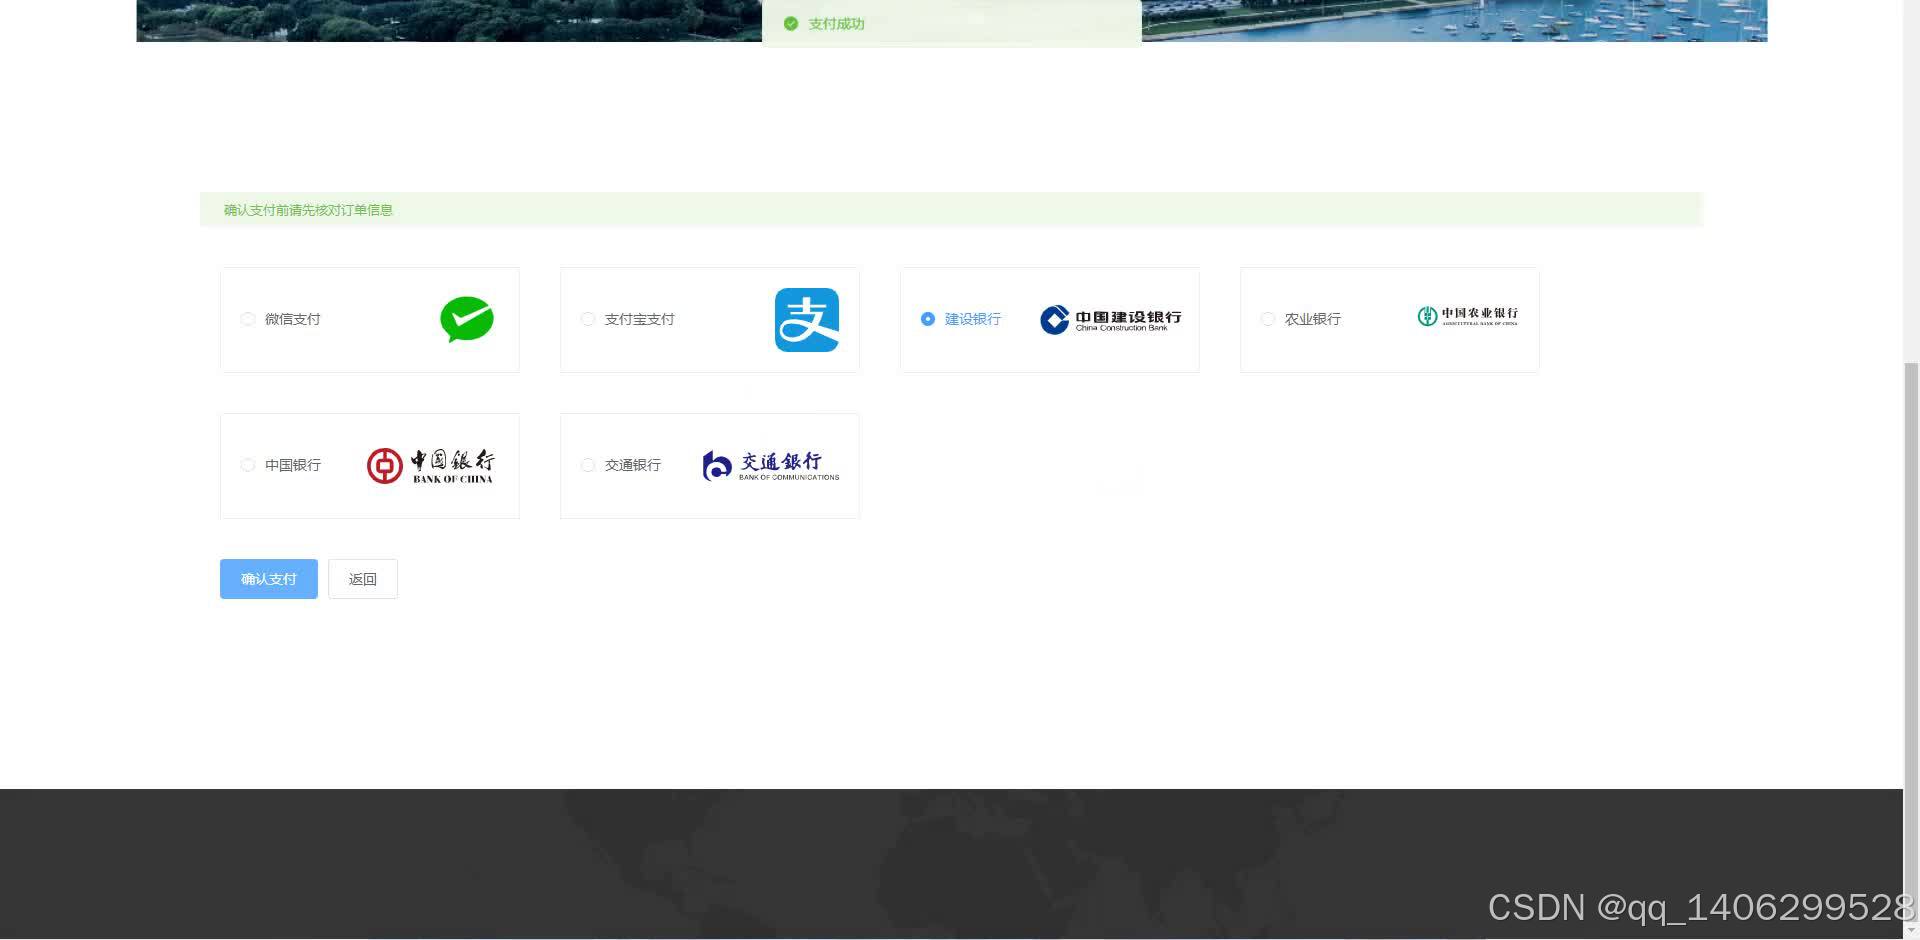
Task: Click the 支付成功 notification text
Action: 837,24
